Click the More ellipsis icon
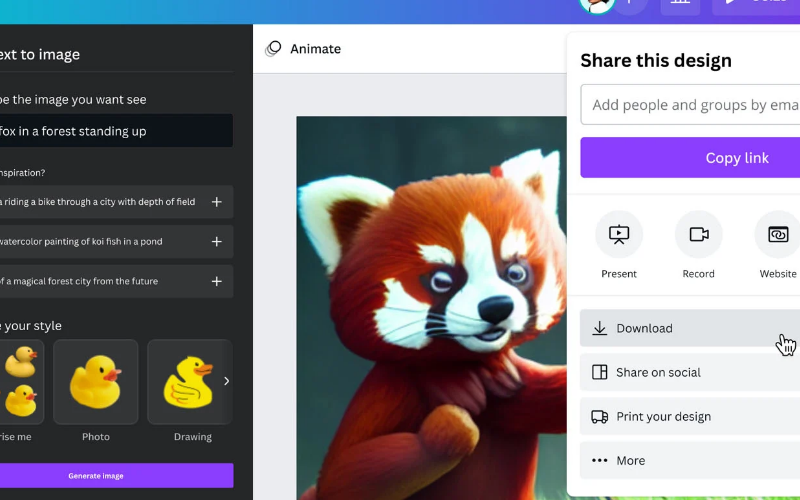 [x=599, y=460]
